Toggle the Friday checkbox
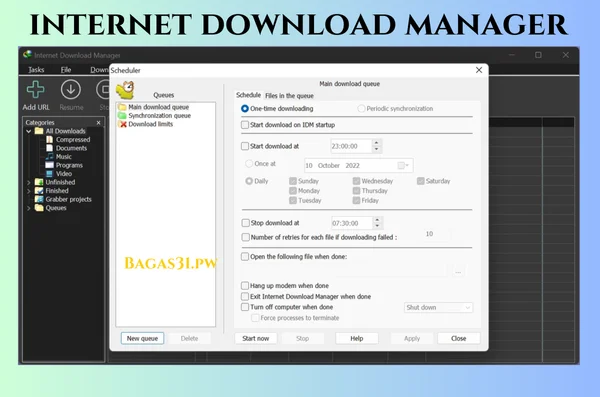 [356, 200]
